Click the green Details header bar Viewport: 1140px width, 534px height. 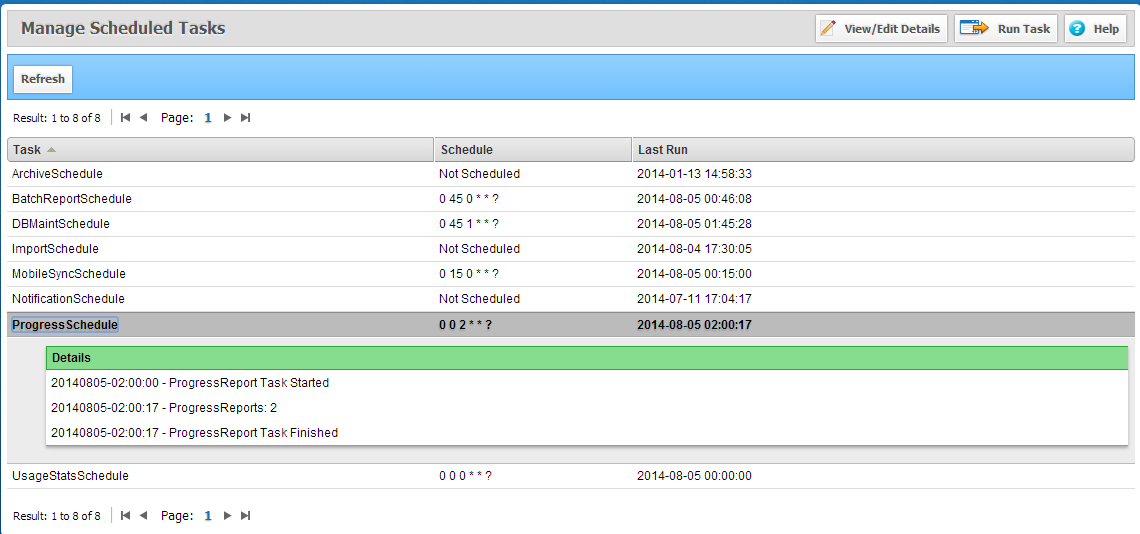586,358
